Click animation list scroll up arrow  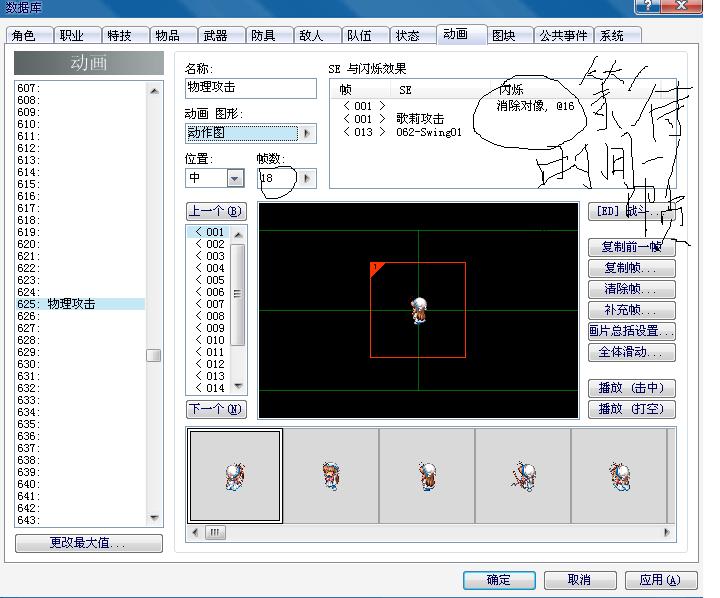[154, 90]
